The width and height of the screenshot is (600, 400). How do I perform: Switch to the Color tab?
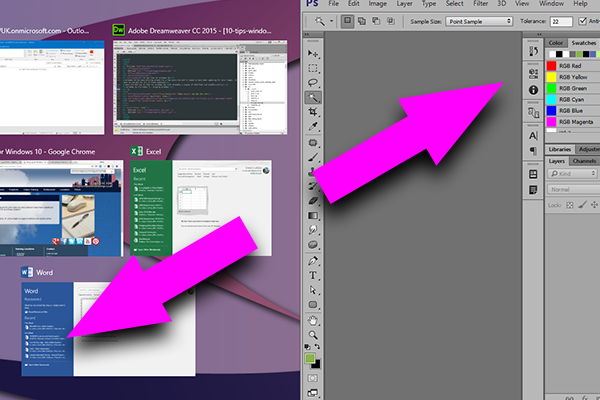[556, 43]
